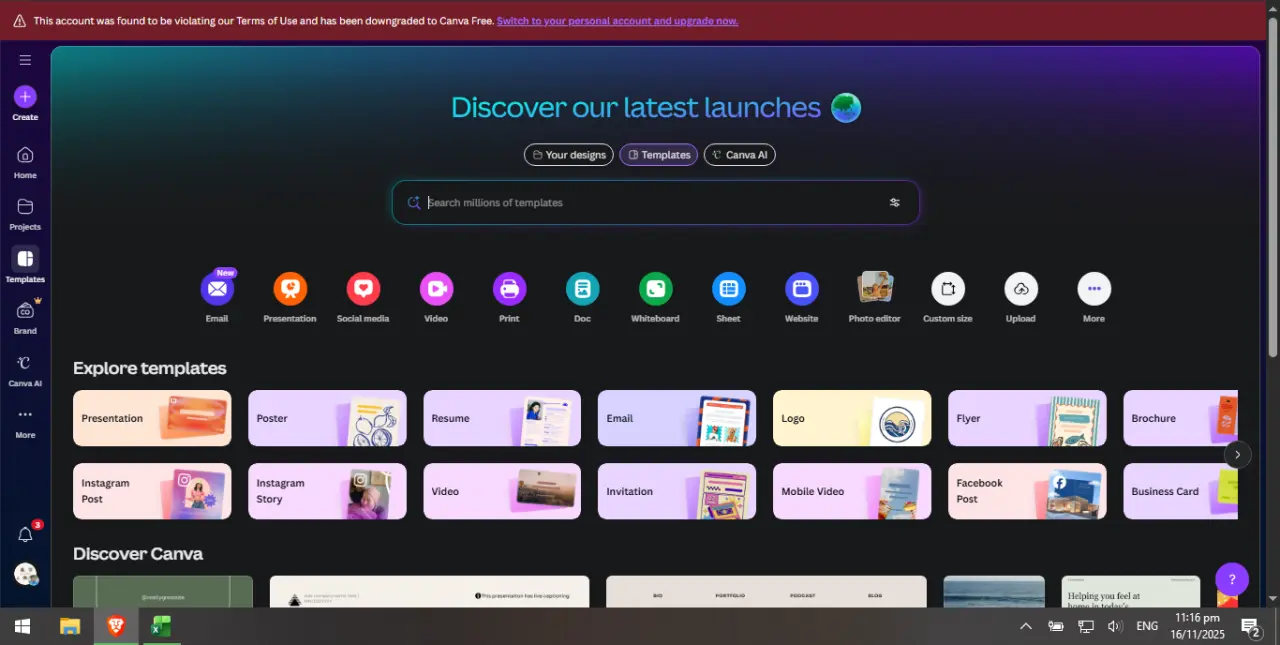Open Projects folder in sidebar
Screen dimensions: 1280x645
(25, 214)
